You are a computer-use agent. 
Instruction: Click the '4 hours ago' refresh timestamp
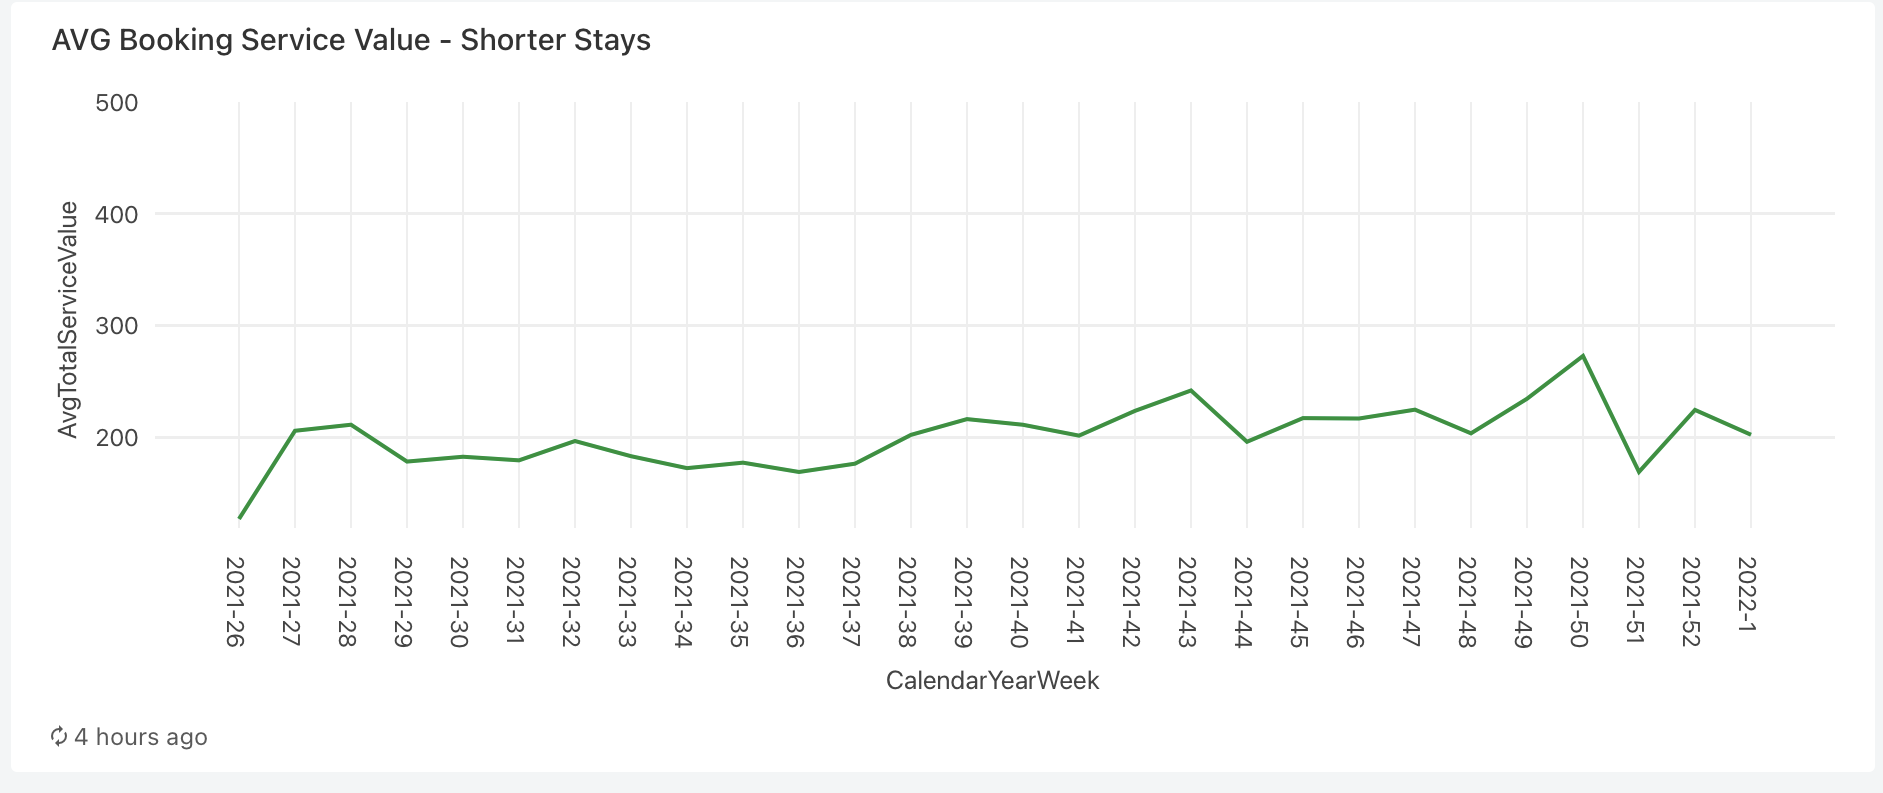(141, 737)
